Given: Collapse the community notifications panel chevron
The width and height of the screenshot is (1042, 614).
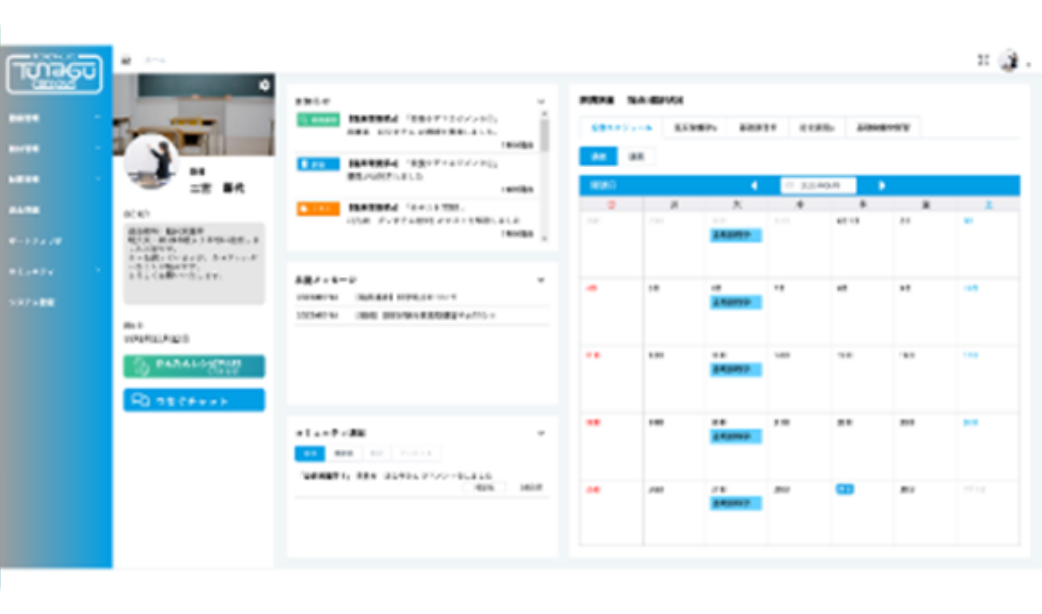Looking at the screenshot, I should (x=542, y=433).
